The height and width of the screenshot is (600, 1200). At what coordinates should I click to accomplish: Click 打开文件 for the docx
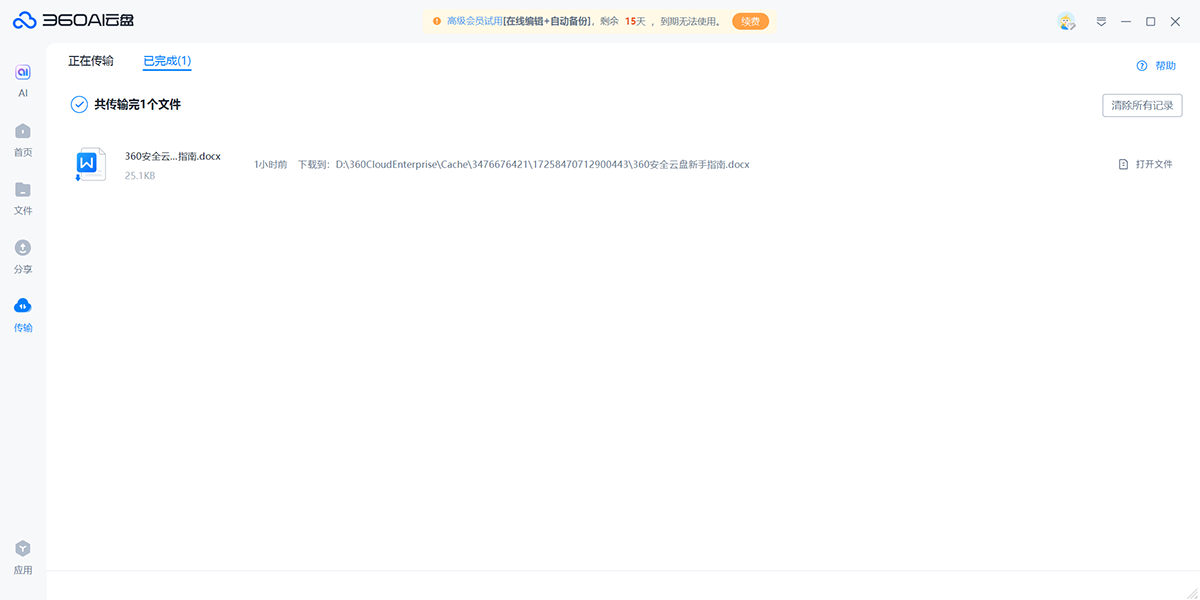(x=1146, y=164)
